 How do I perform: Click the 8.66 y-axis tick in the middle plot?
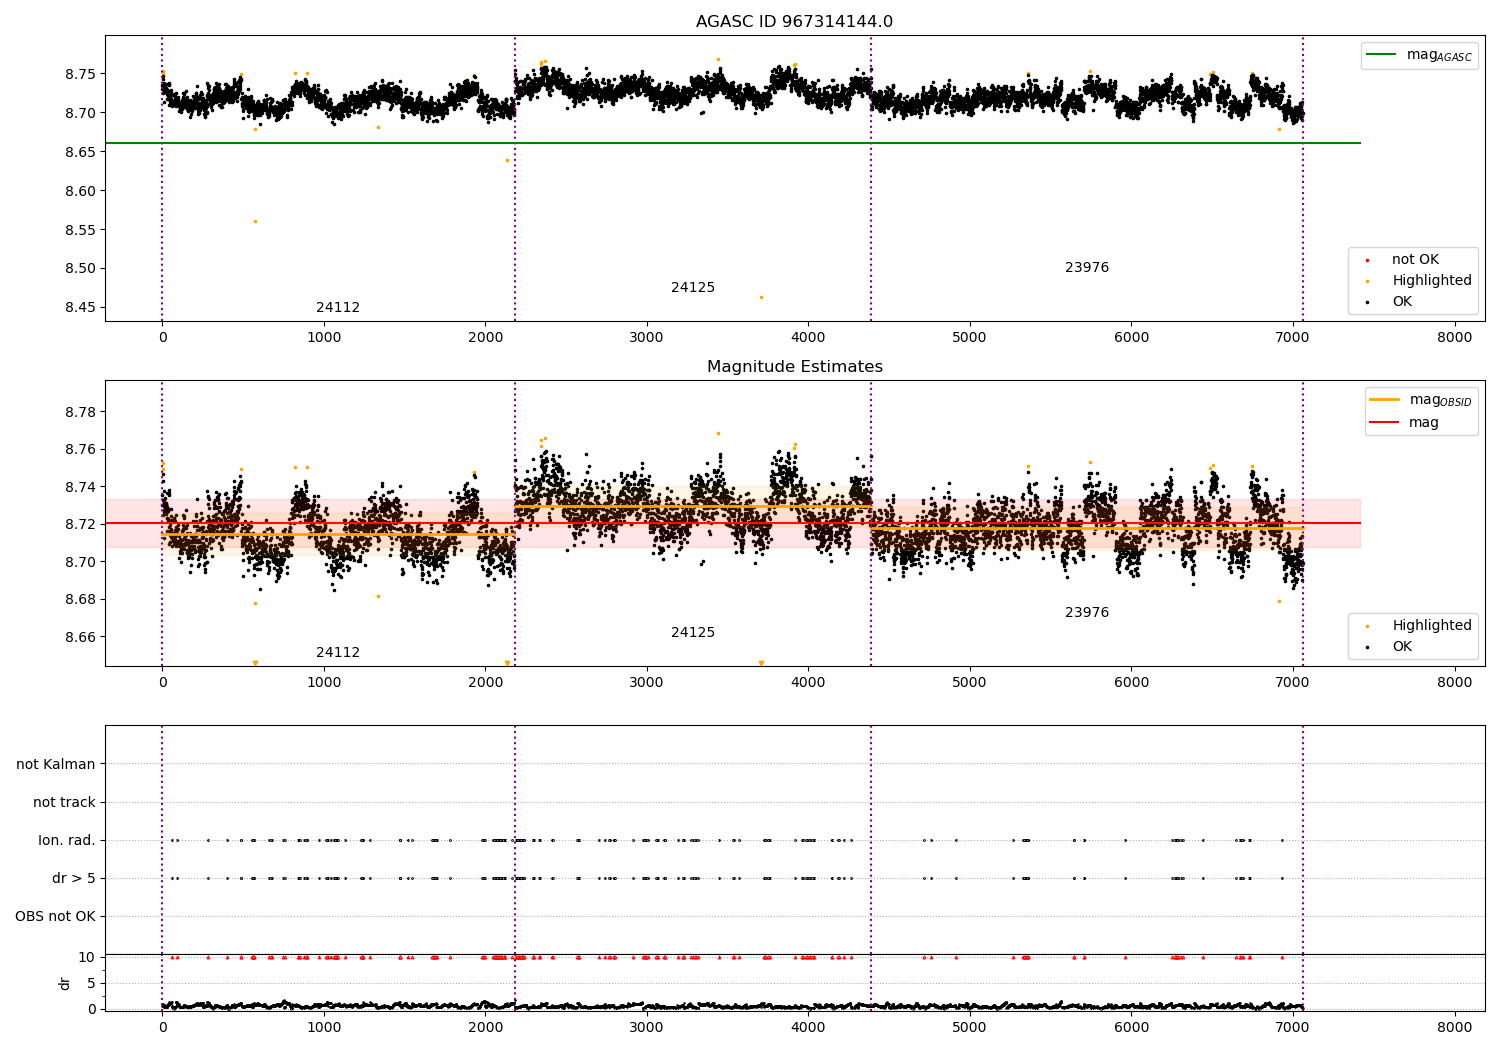(80, 638)
